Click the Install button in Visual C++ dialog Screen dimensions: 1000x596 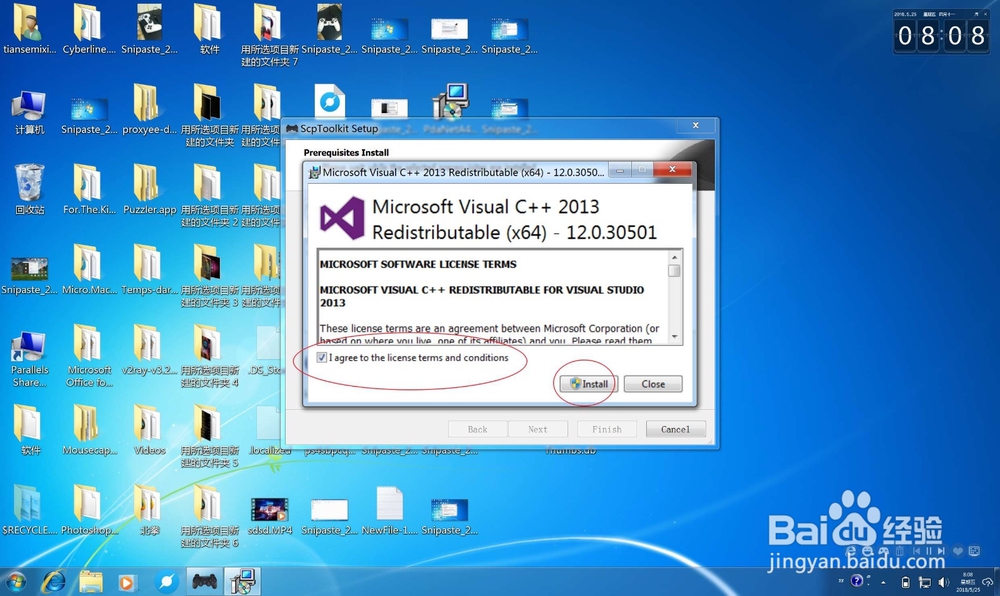click(588, 384)
